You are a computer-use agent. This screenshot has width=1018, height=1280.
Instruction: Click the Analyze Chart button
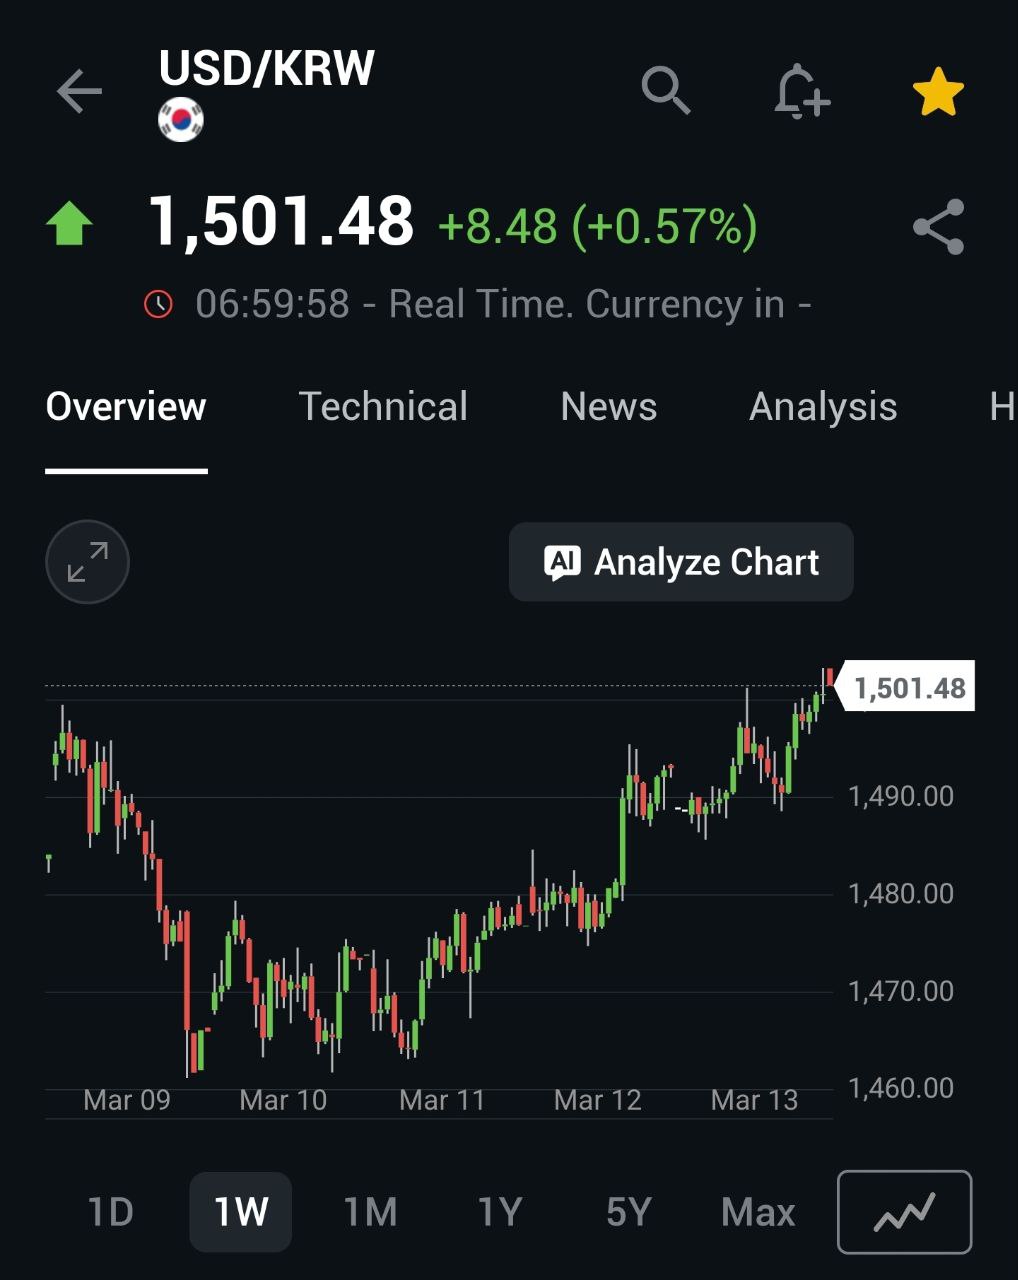tap(681, 562)
